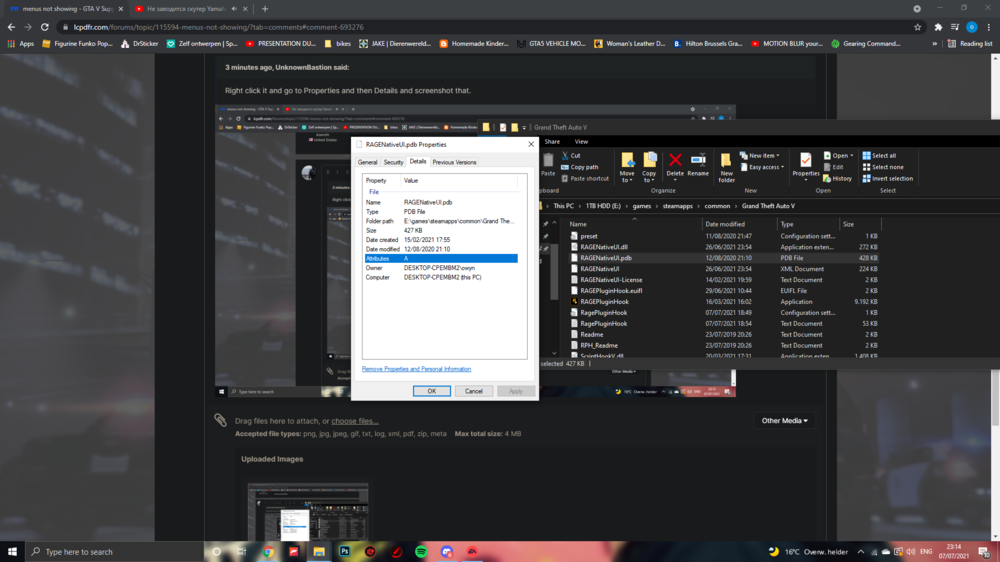The image size is (1000, 562).
Task: Click the Windows Start button
Action: click(x=12, y=552)
